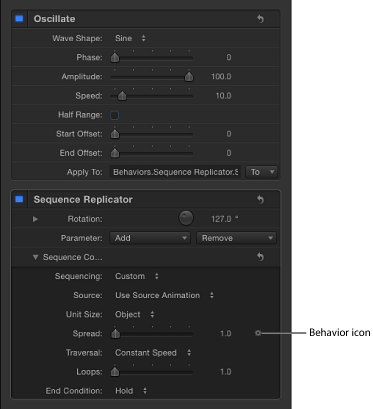Image resolution: width=373 pixels, height=409 pixels.
Task: Click the Amplitude slider handle
Action: pos(189,77)
